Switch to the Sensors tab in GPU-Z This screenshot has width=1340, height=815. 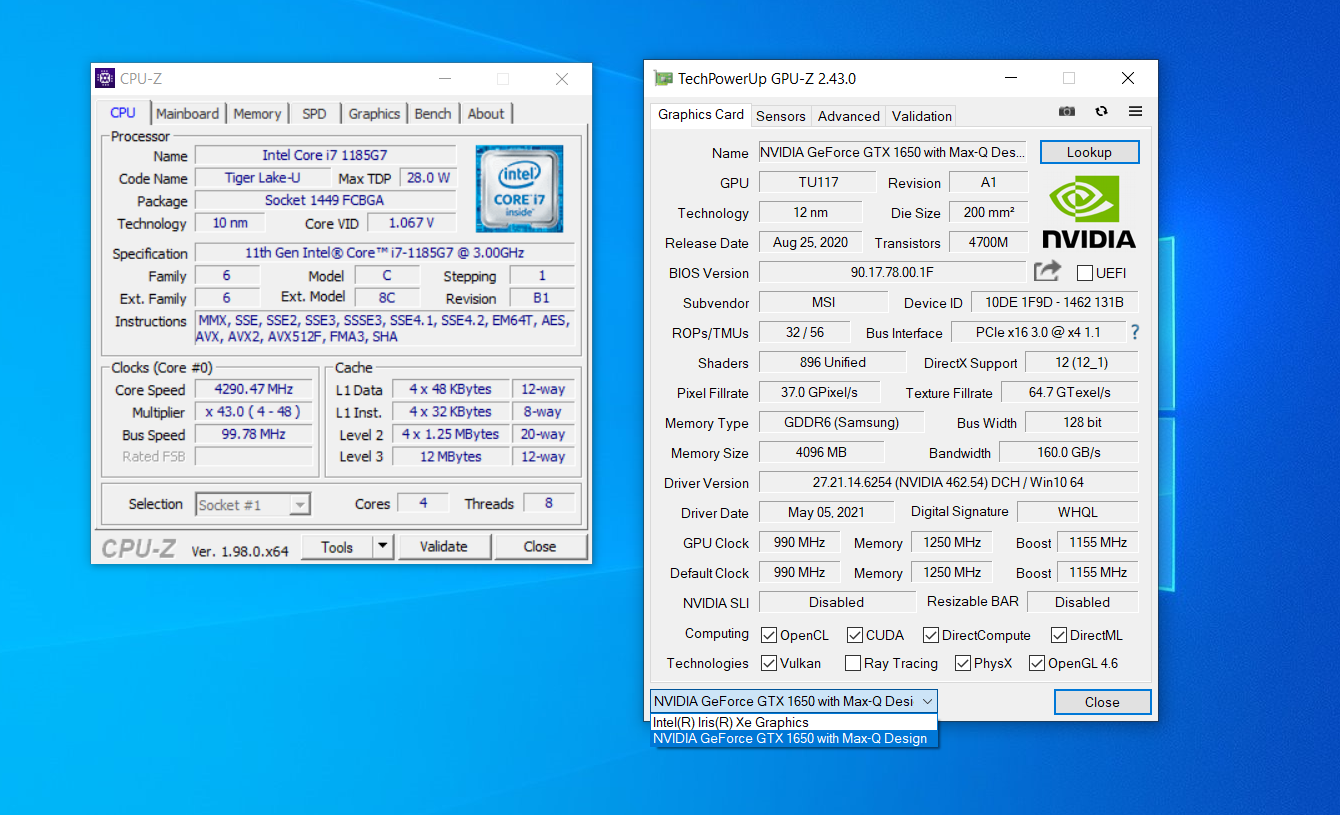tap(780, 116)
